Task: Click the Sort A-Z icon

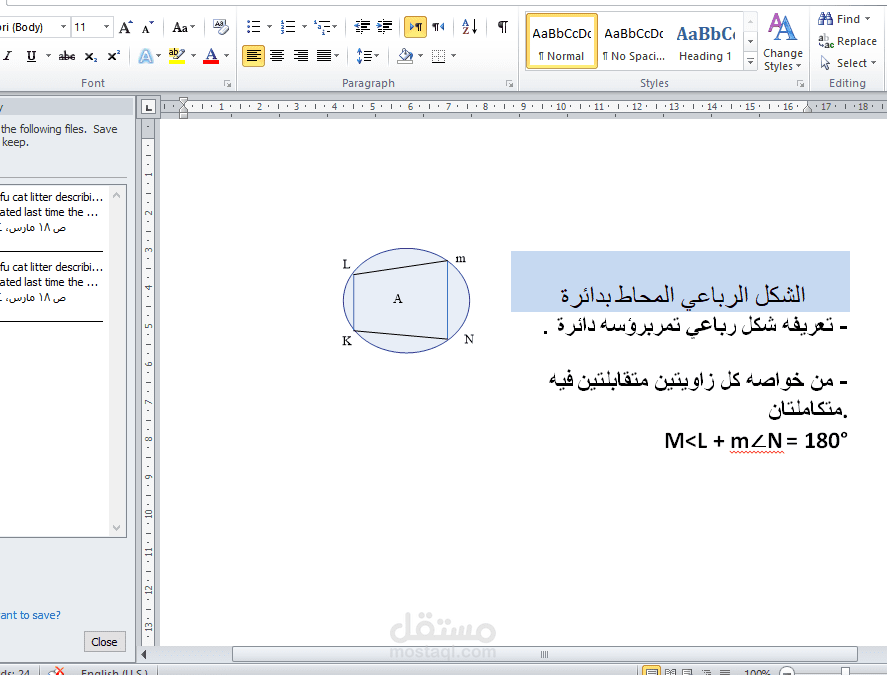Action: [x=470, y=27]
